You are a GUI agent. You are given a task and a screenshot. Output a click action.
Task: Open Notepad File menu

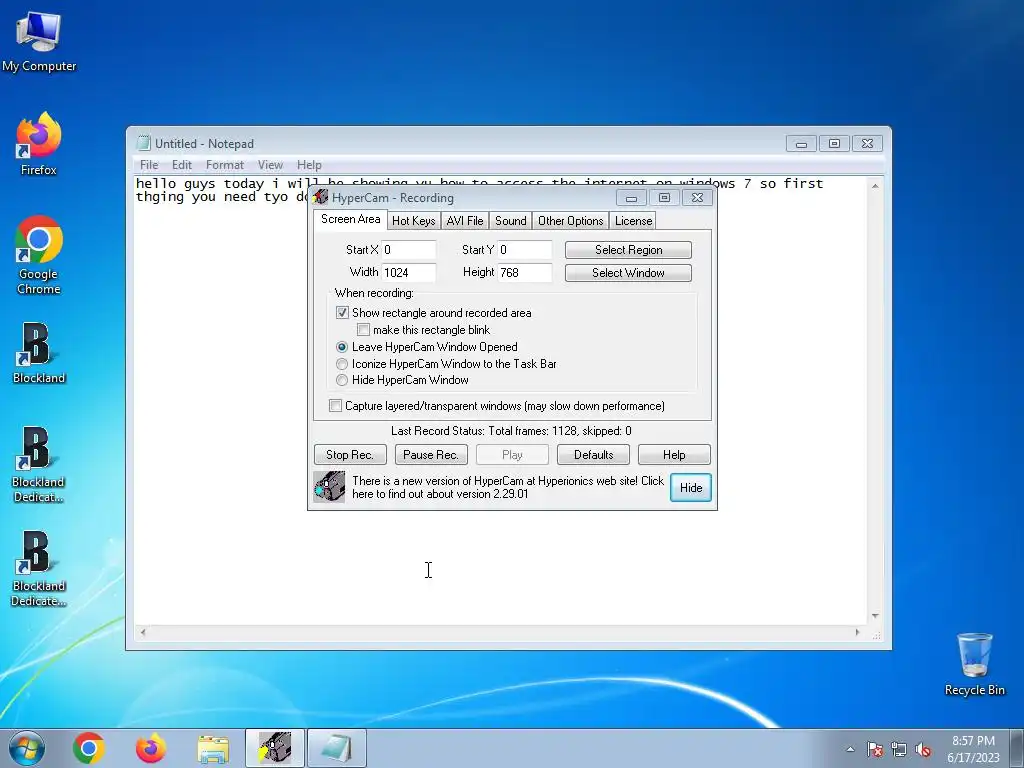[x=149, y=165]
